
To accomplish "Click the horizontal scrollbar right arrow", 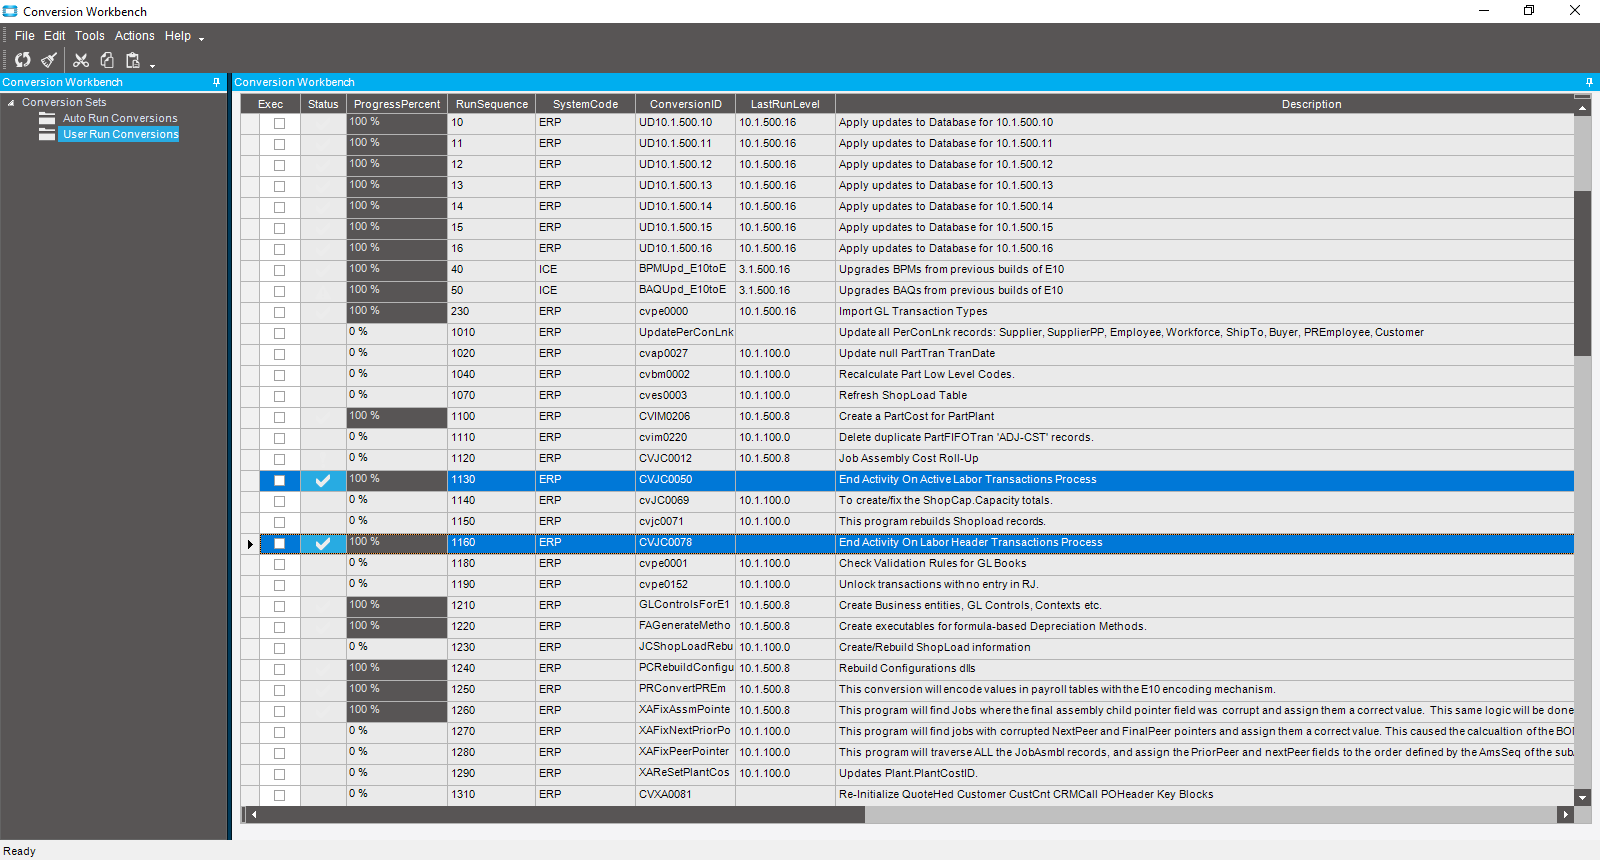I will tap(1565, 815).
